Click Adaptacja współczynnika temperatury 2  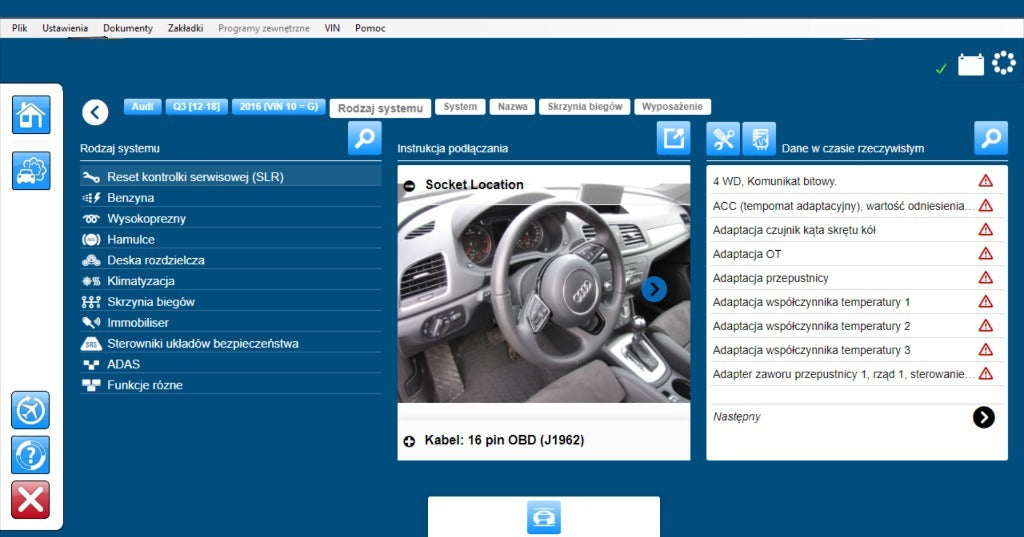point(856,326)
